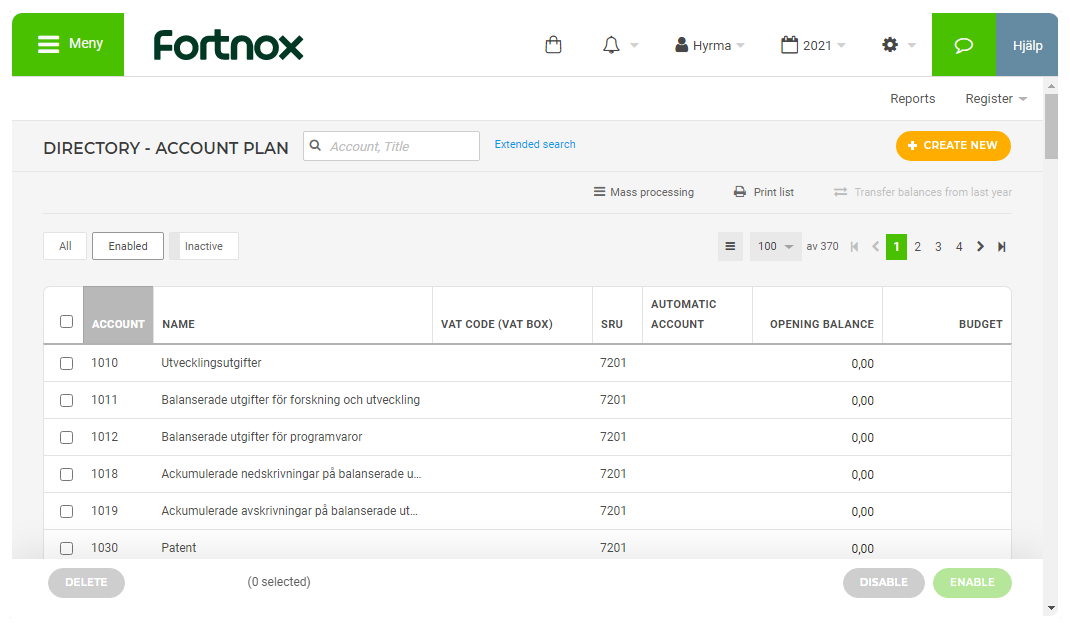This screenshot has width=1070, height=630.
Task: Open Extended search
Action: pos(535,145)
